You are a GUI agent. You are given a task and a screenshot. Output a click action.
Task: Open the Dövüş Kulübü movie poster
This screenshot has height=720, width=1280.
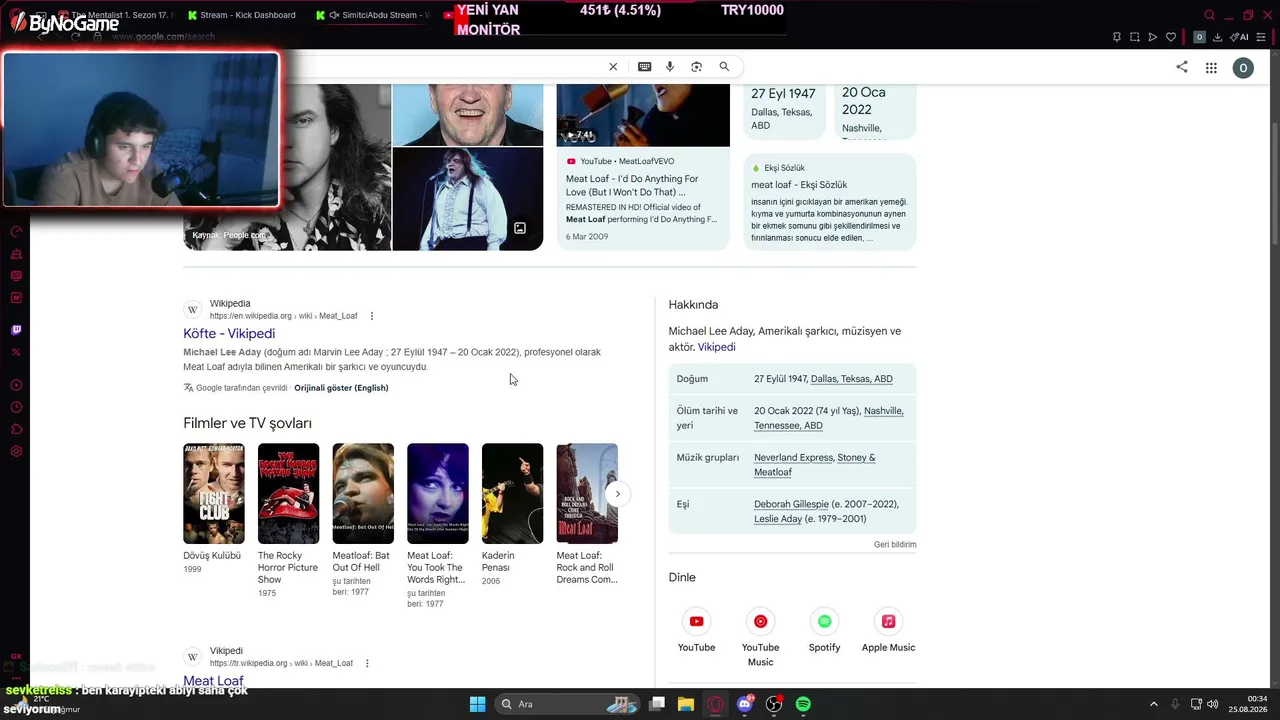[x=214, y=494]
